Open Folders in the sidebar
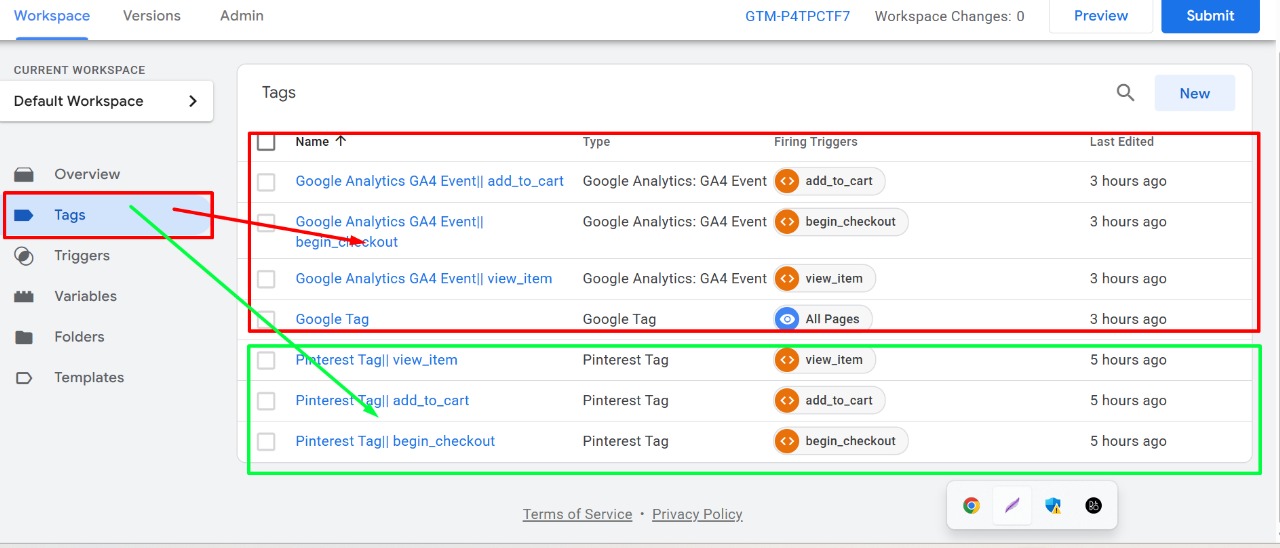 point(79,337)
